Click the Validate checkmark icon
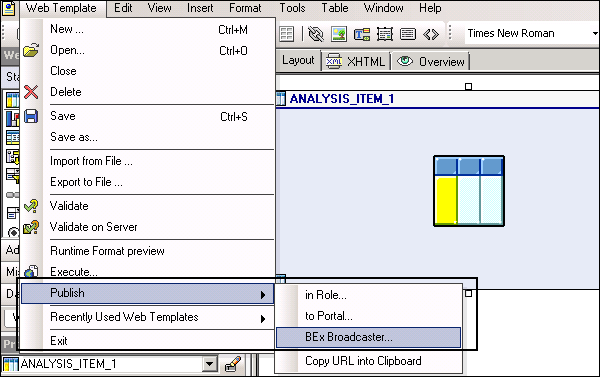Viewport: 600px width, 377px height. tap(31, 206)
